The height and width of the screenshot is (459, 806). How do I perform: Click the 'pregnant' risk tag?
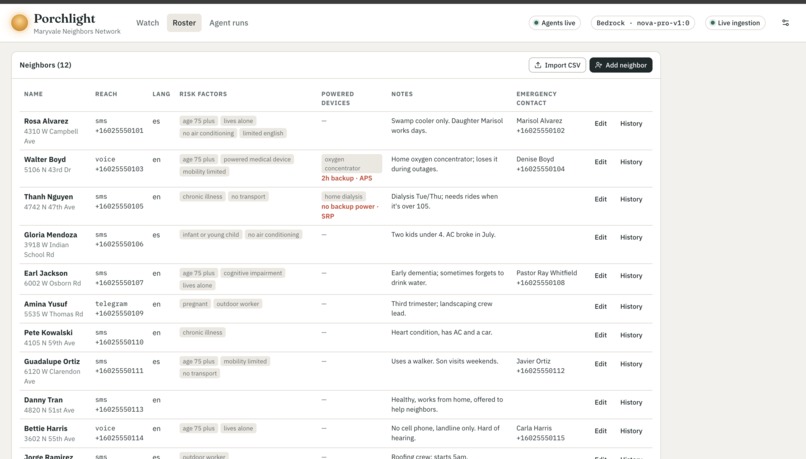195,304
